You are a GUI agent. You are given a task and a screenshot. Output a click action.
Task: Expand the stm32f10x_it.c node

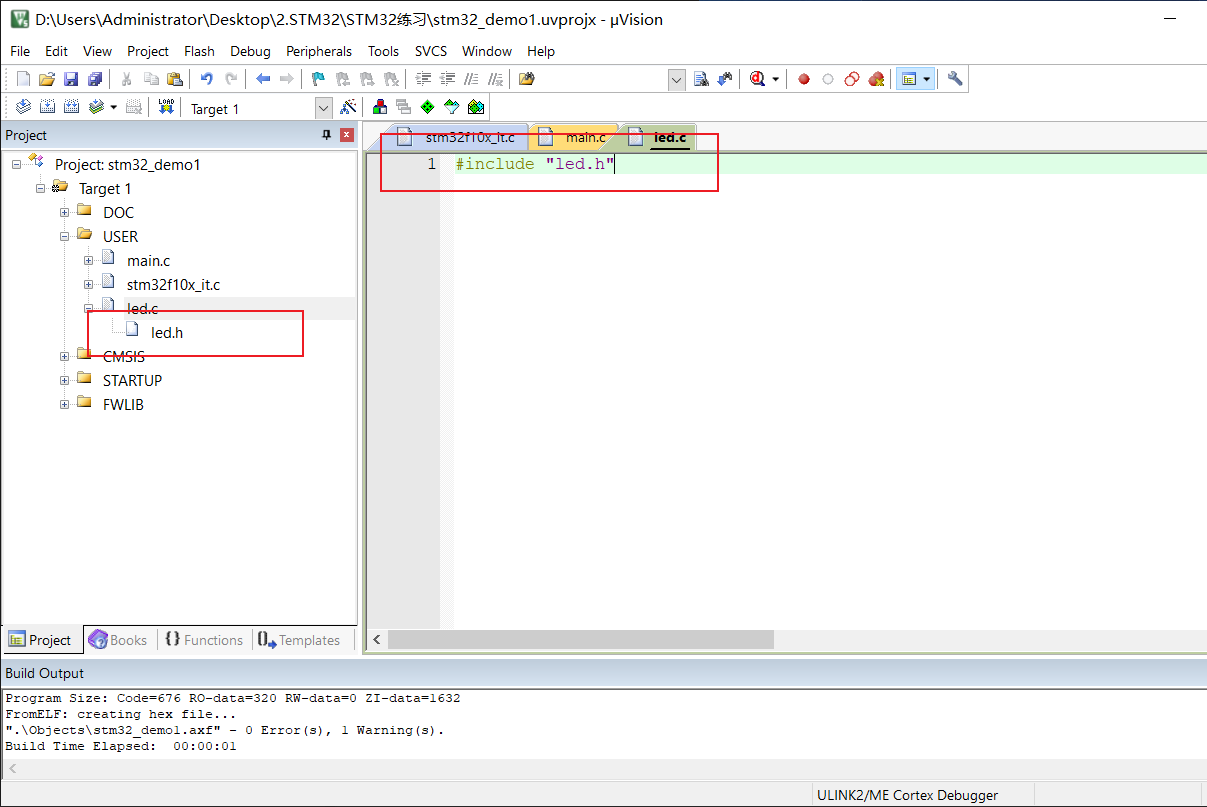[x=88, y=284]
